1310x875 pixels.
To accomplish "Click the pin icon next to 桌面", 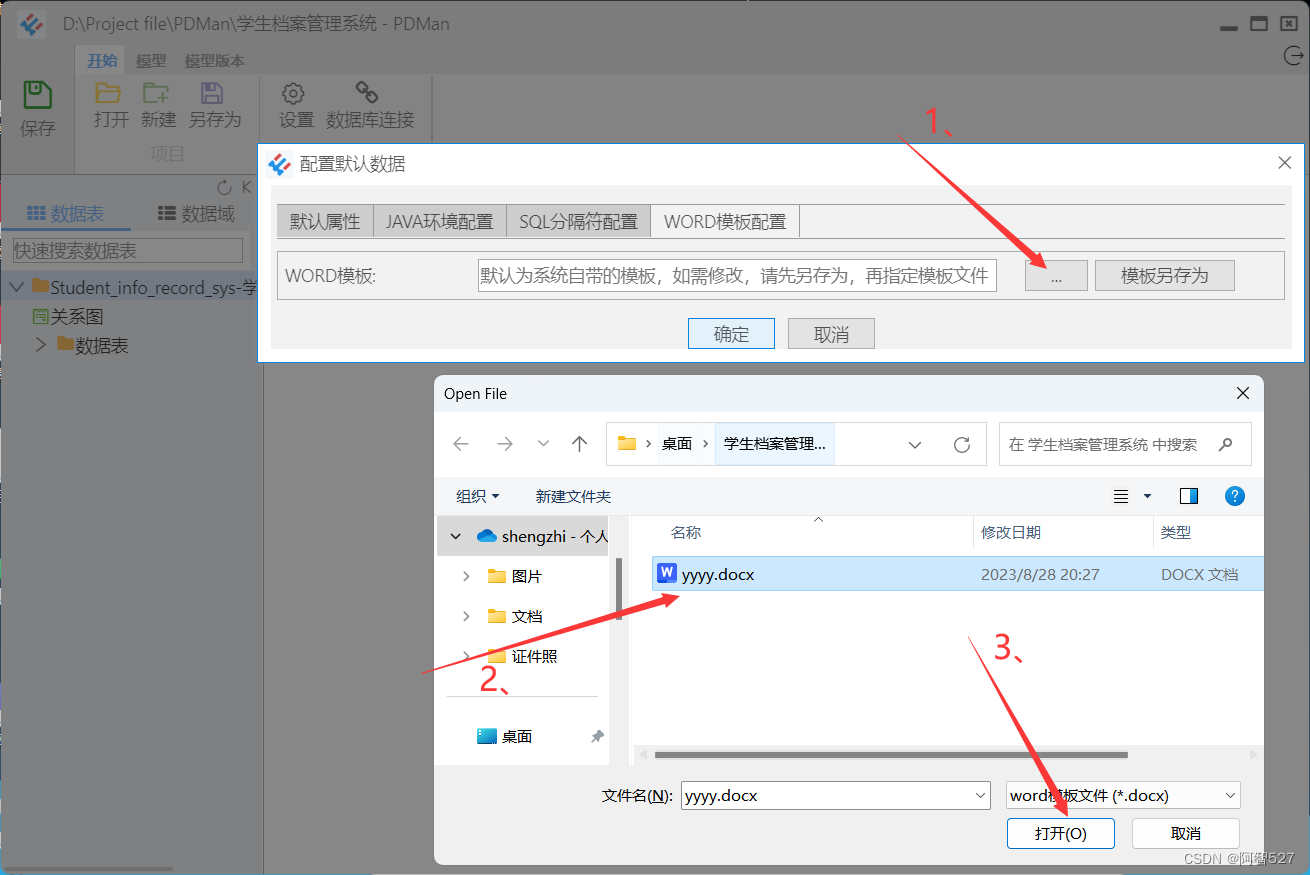I will pos(596,735).
